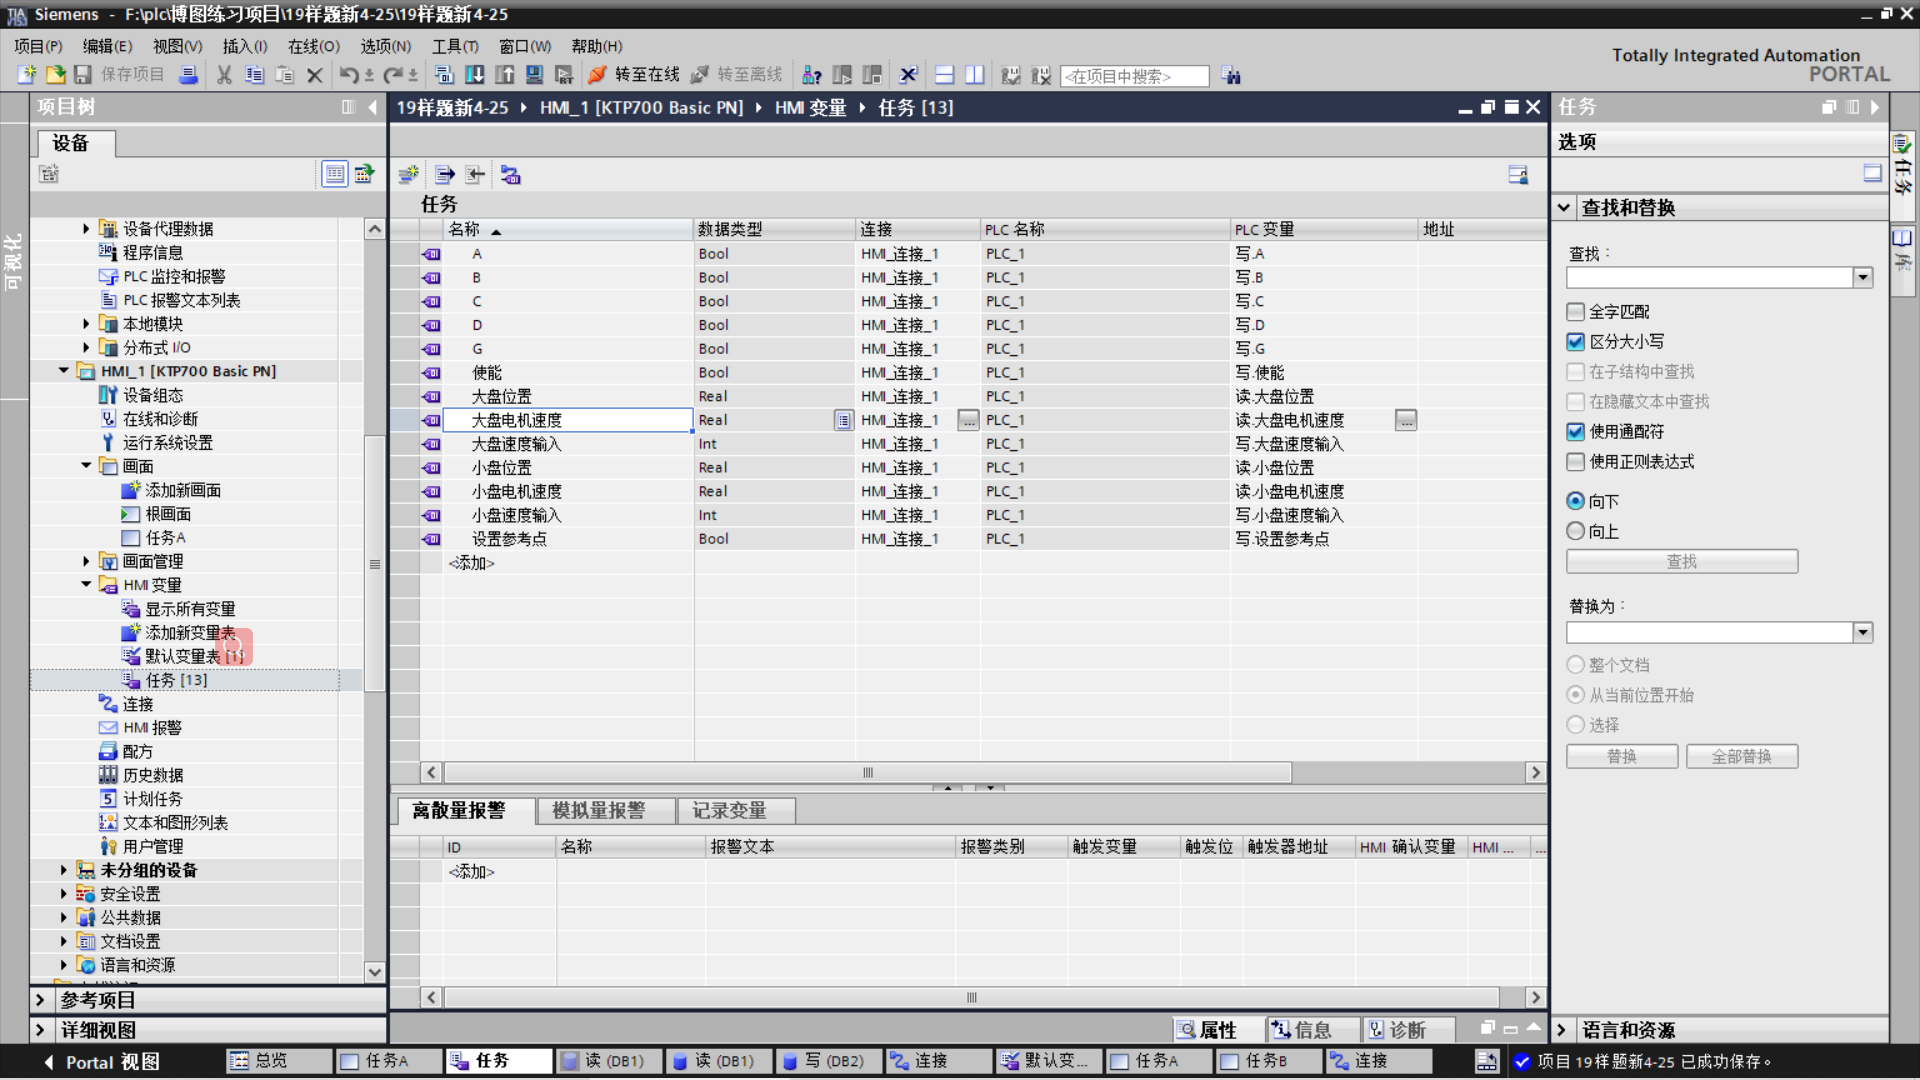This screenshot has width=1920, height=1080.
Task: Click the Cut scissors icon in the toolbar
Action: click(x=224, y=75)
